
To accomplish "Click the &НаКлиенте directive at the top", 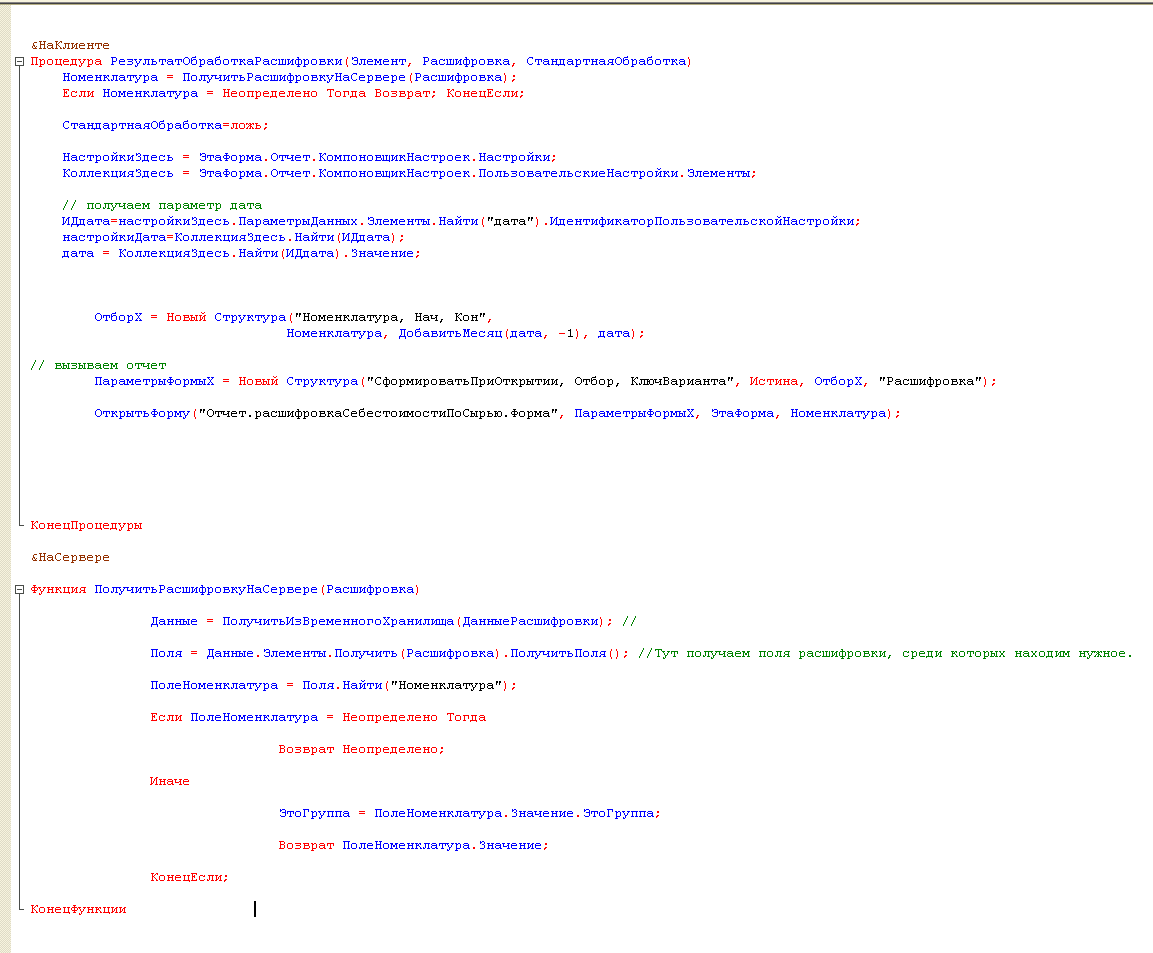I will pyautogui.click(x=70, y=45).
